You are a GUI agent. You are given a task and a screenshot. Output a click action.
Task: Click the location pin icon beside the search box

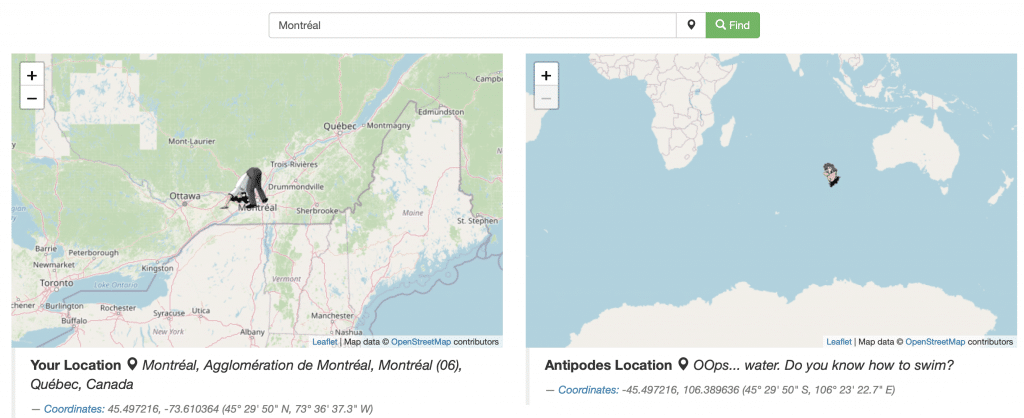[x=690, y=25]
